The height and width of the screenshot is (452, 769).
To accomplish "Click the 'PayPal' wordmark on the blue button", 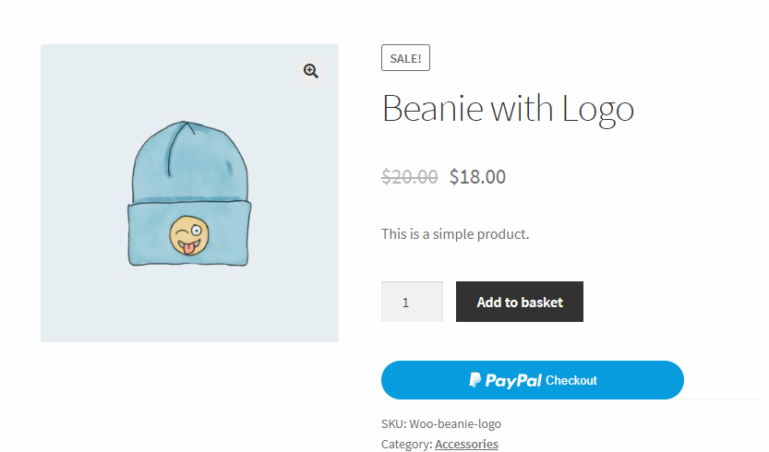I will [x=513, y=380].
